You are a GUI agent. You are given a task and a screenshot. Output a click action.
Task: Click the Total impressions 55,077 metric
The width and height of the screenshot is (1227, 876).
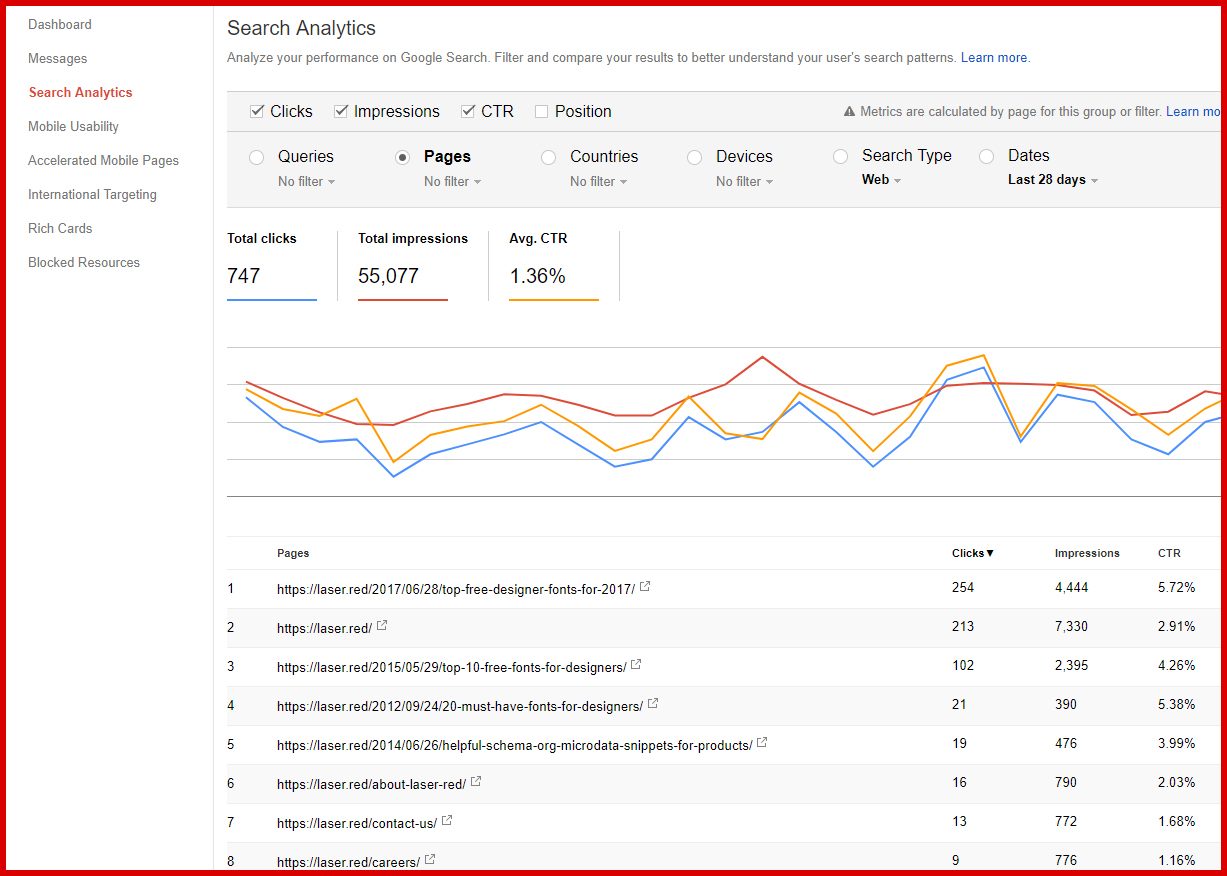pyautogui.click(x=413, y=264)
